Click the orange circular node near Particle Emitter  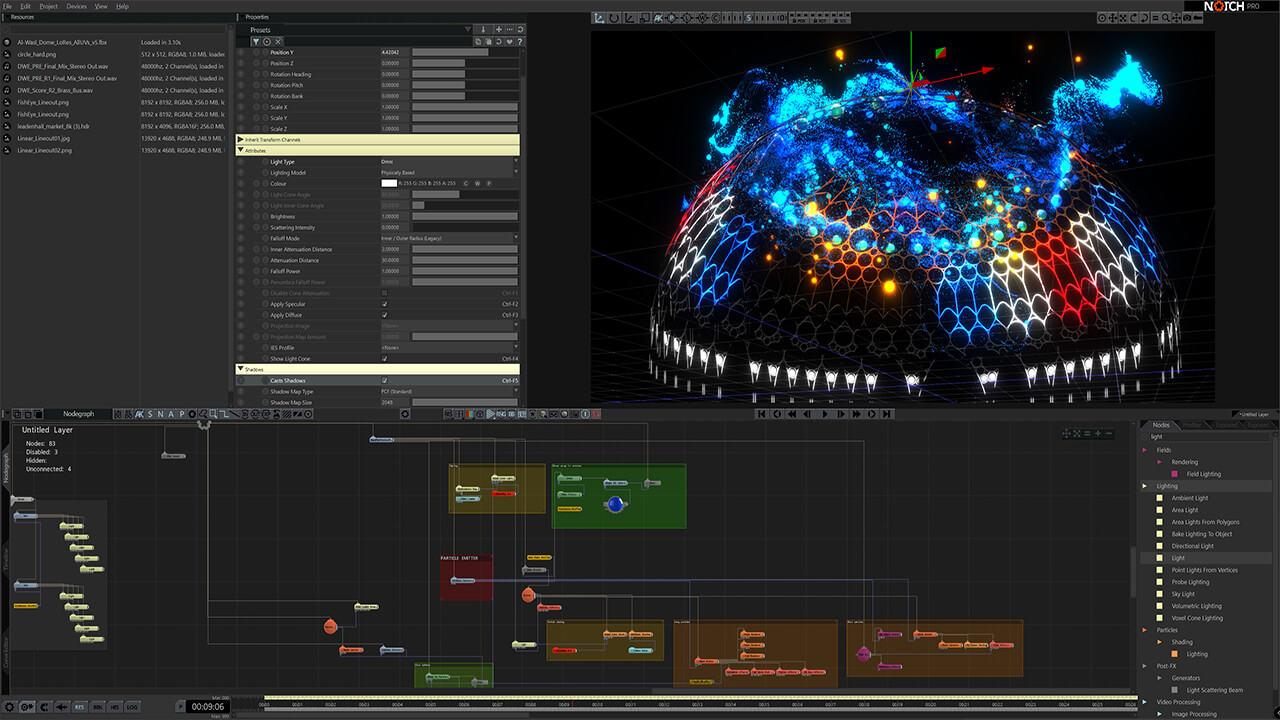[x=528, y=595]
